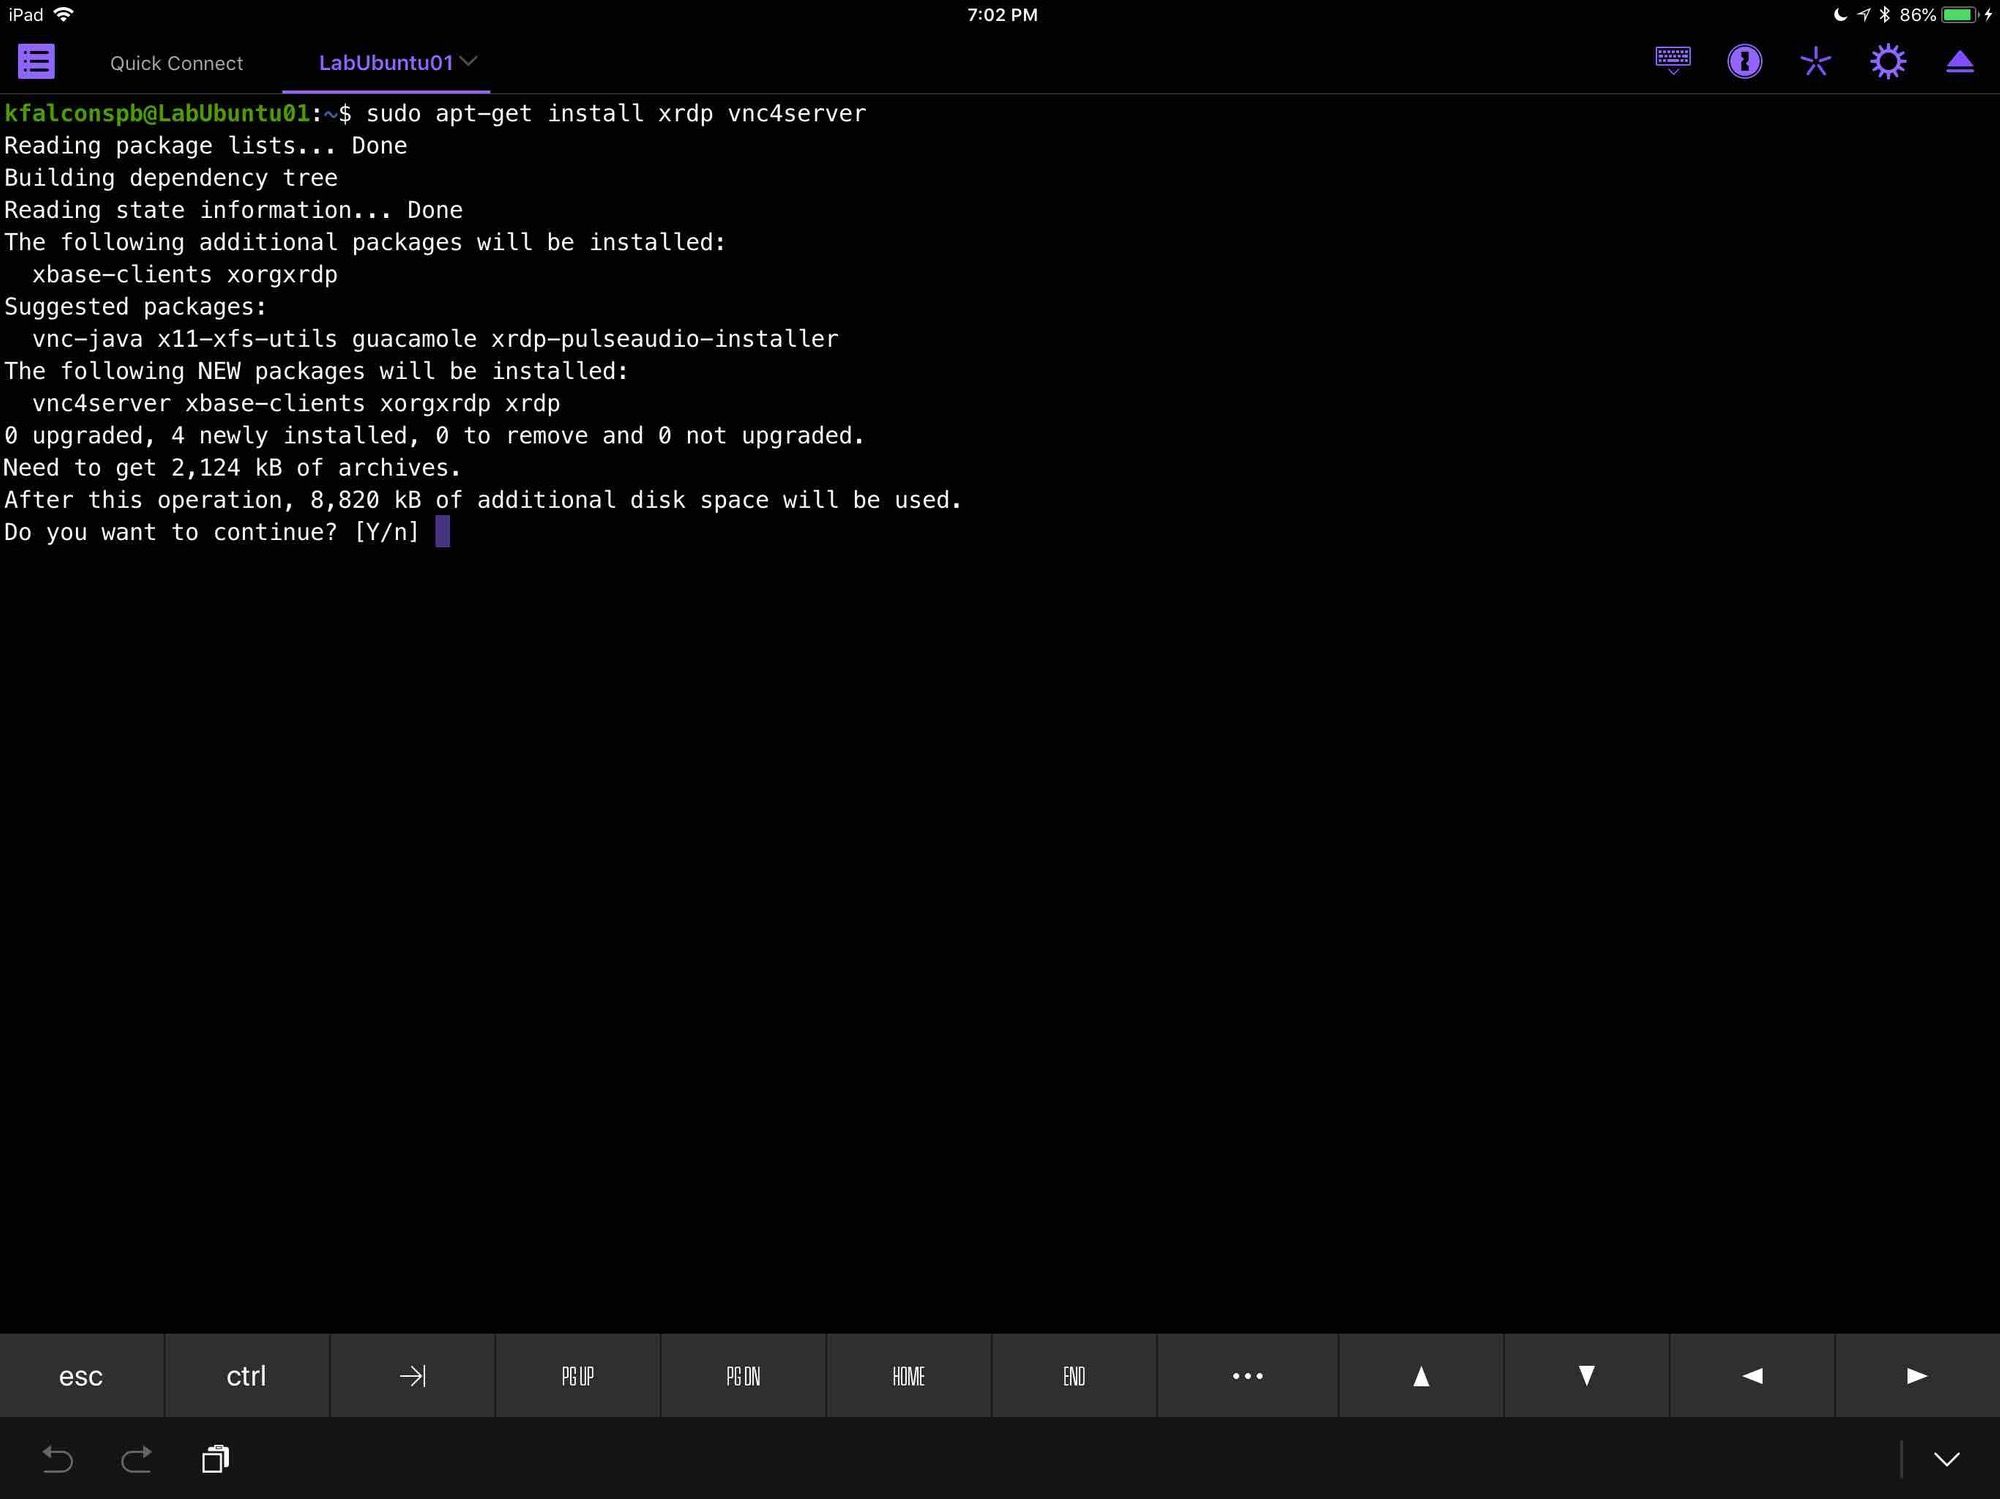Screen dimensions: 2000x1499
Task: Tap the terminal cursor after [Y/n] prompt
Action: 443,531
